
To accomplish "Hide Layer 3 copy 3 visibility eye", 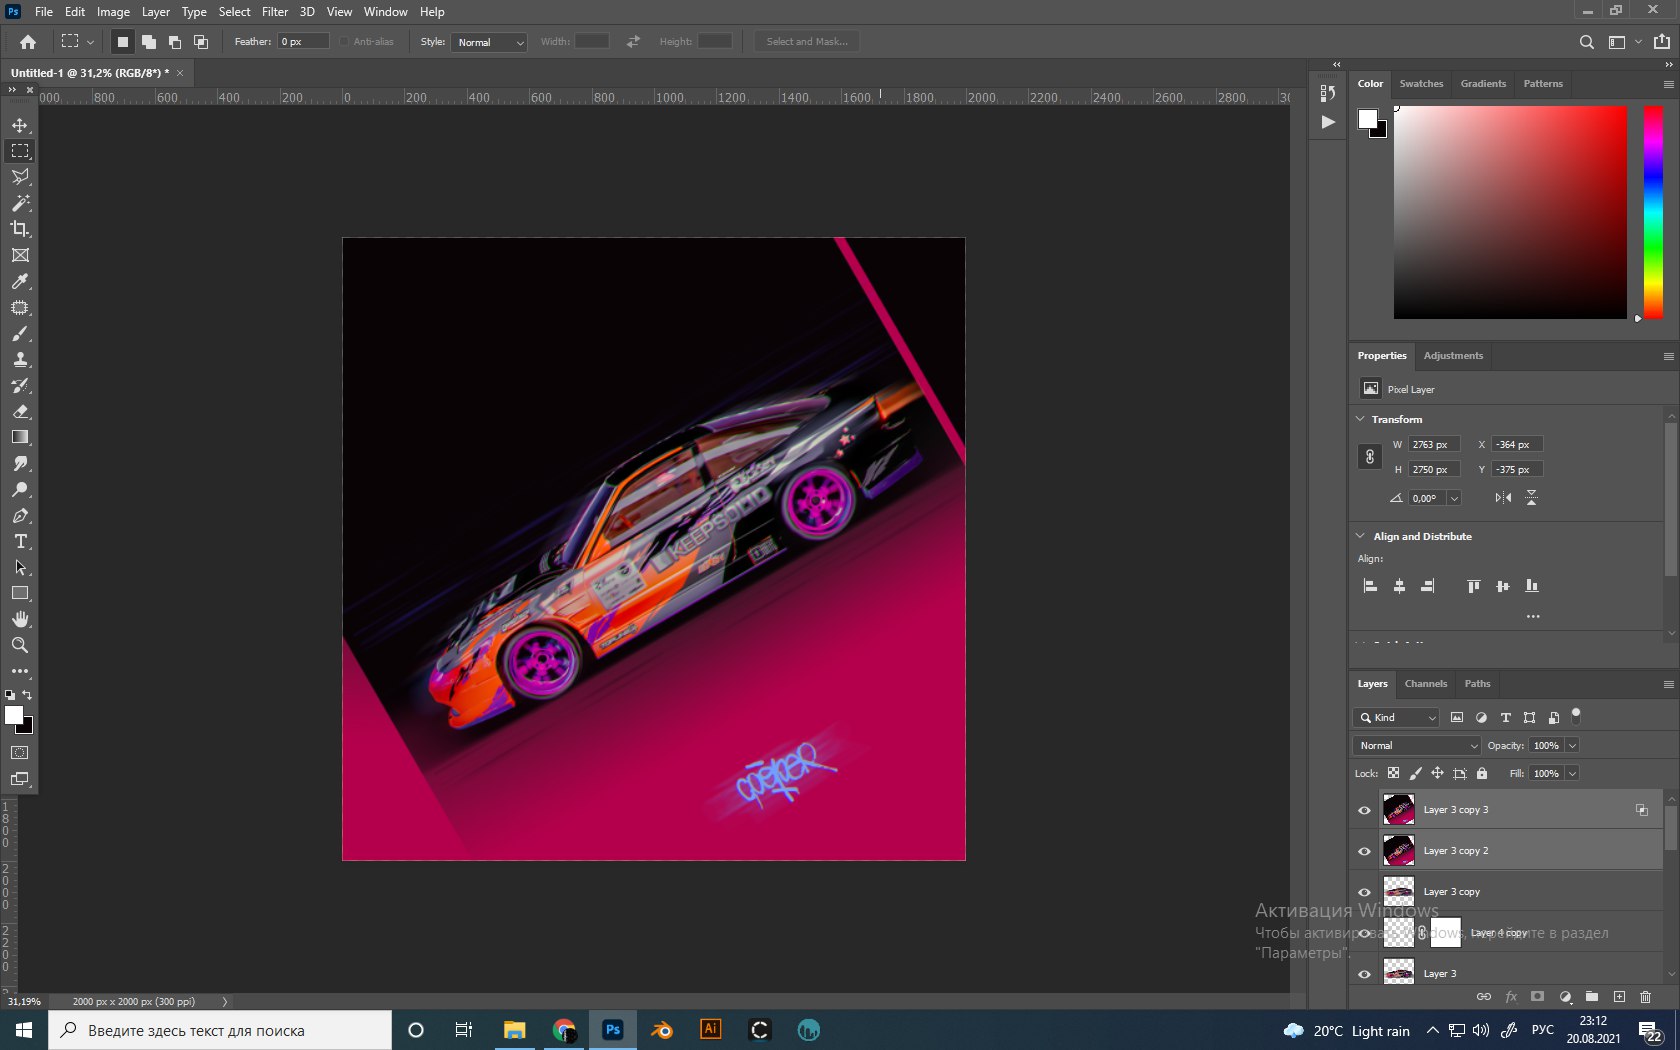I will pos(1364,810).
